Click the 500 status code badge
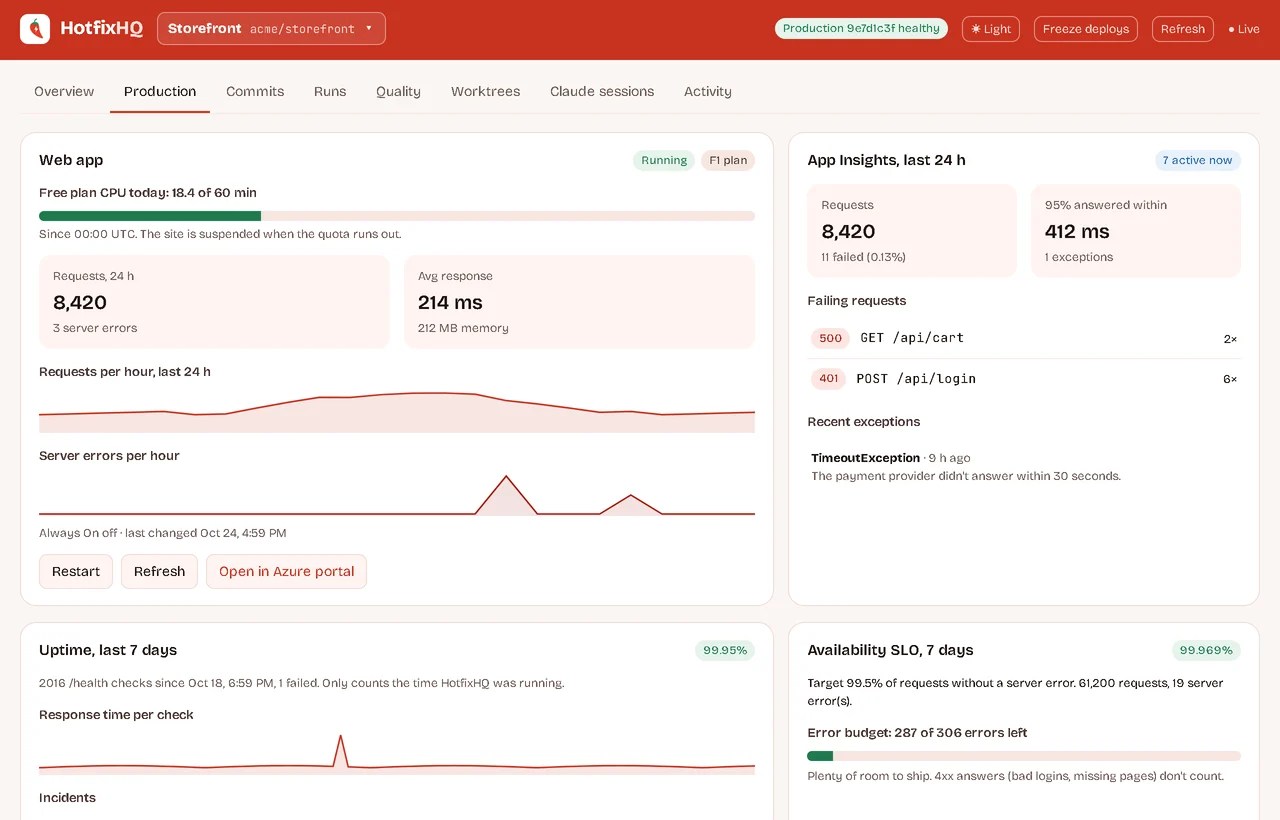Screen dimensions: 1280x820 pyautogui.click(x=830, y=338)
